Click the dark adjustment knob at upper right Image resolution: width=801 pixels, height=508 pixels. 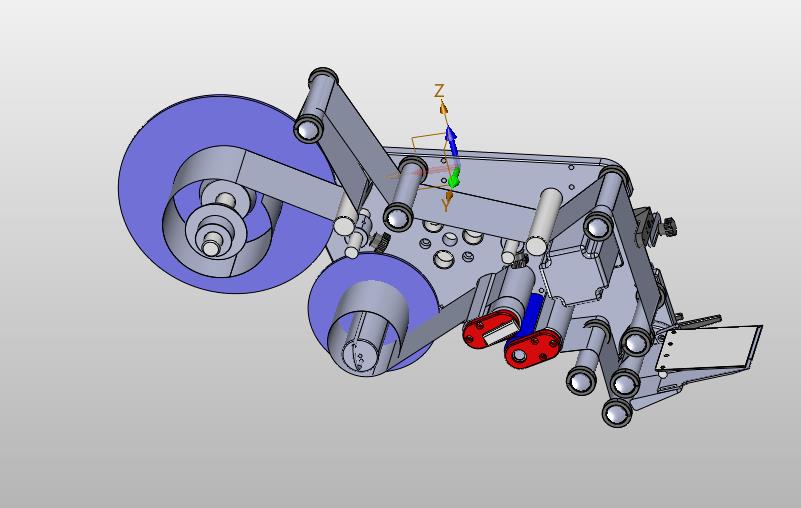click(x=668, y=226)
